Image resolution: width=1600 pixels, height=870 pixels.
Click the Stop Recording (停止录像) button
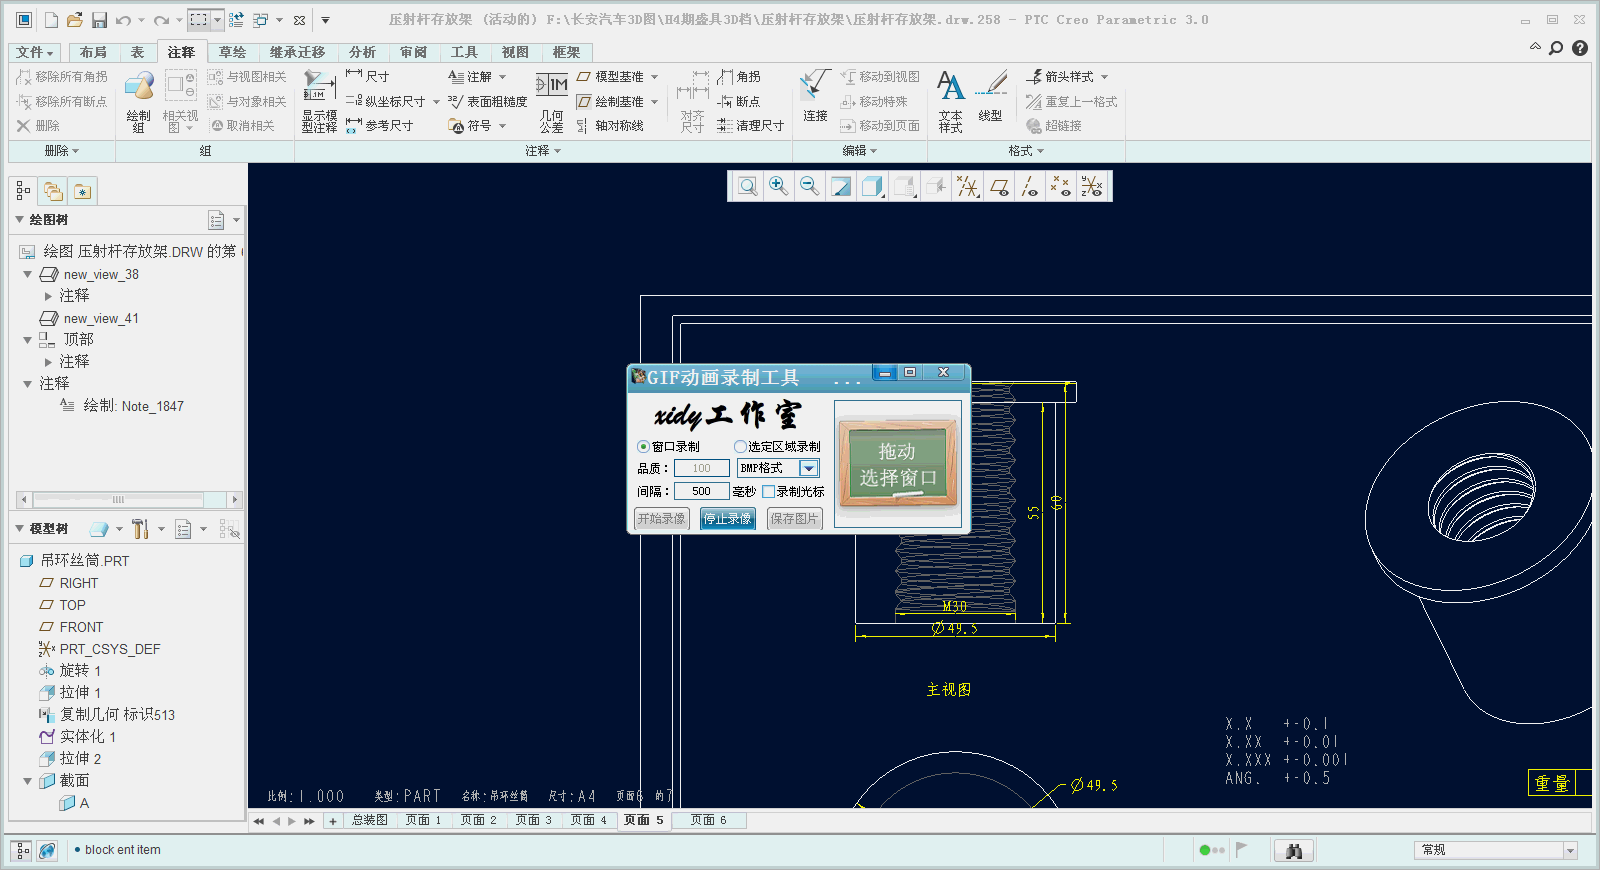(x=727, y=519)
